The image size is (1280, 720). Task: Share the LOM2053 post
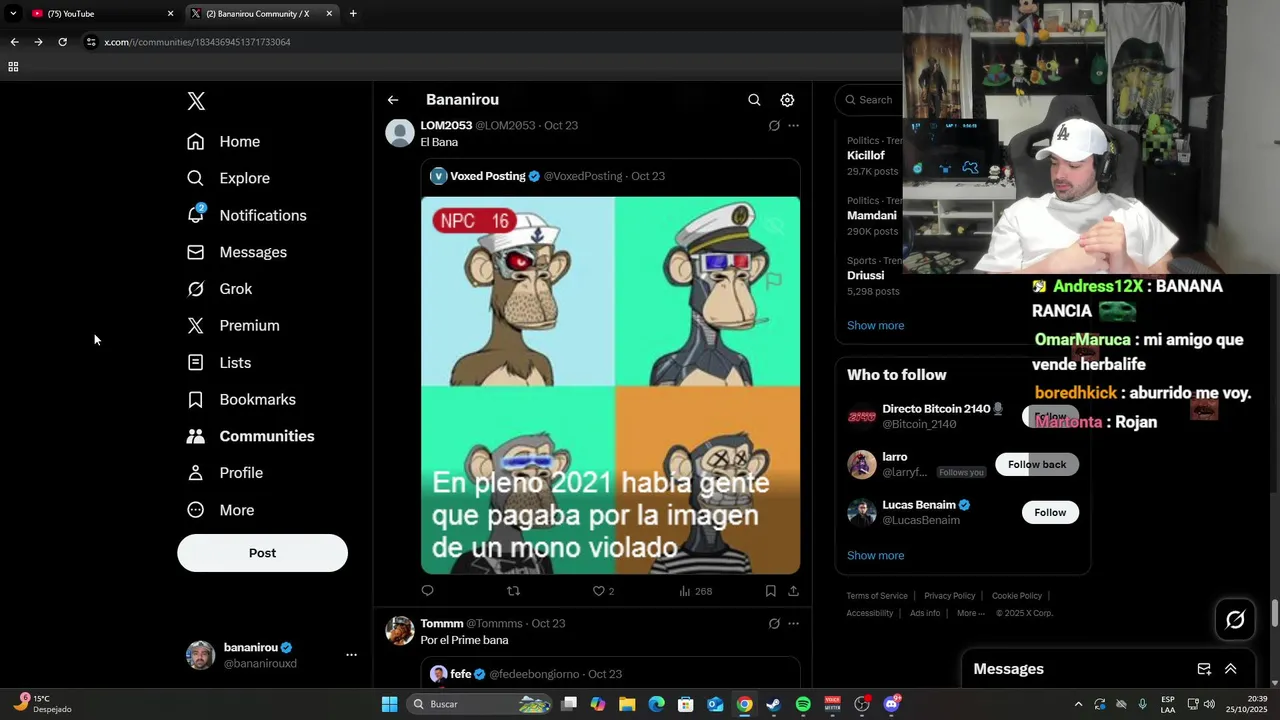pyautogui.click(x=793, y=591)
